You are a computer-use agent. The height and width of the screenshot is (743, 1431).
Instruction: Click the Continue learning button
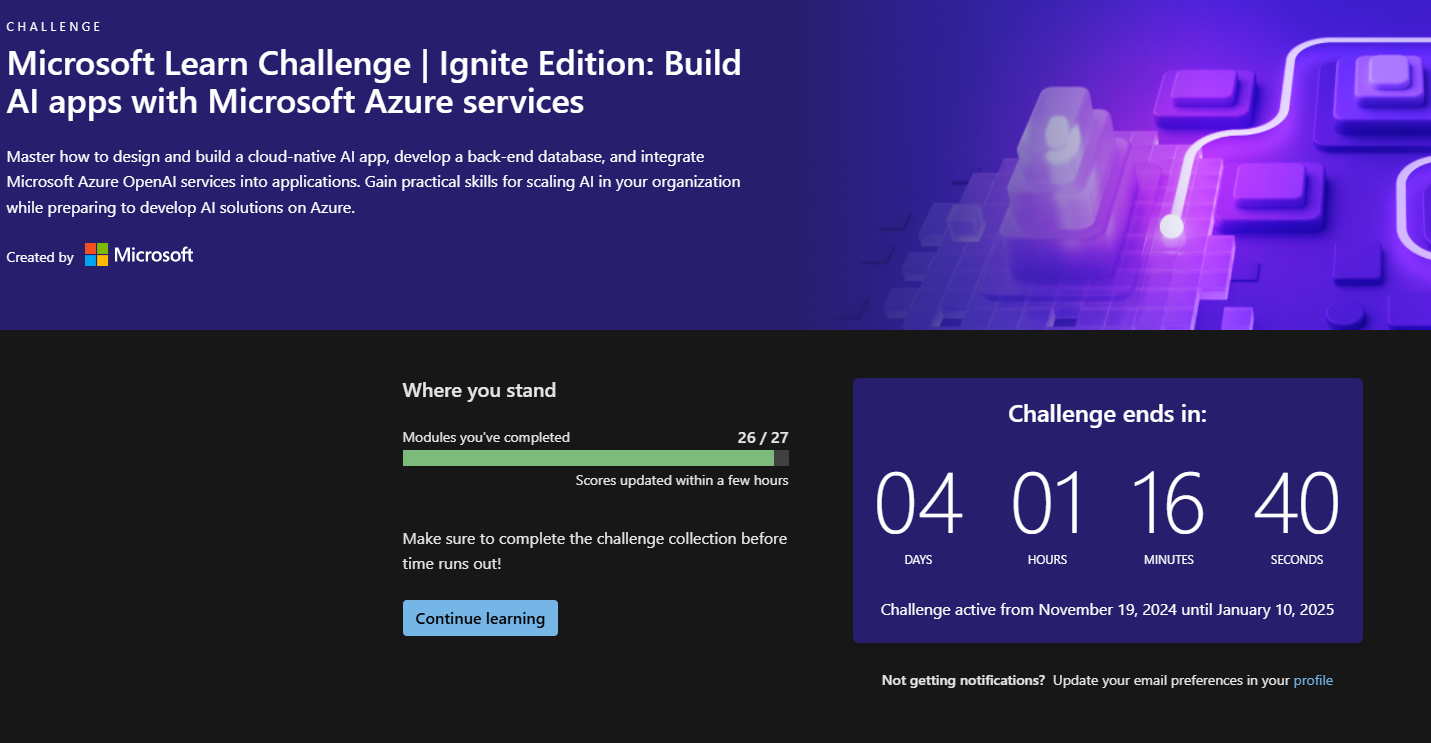point(480,618)
